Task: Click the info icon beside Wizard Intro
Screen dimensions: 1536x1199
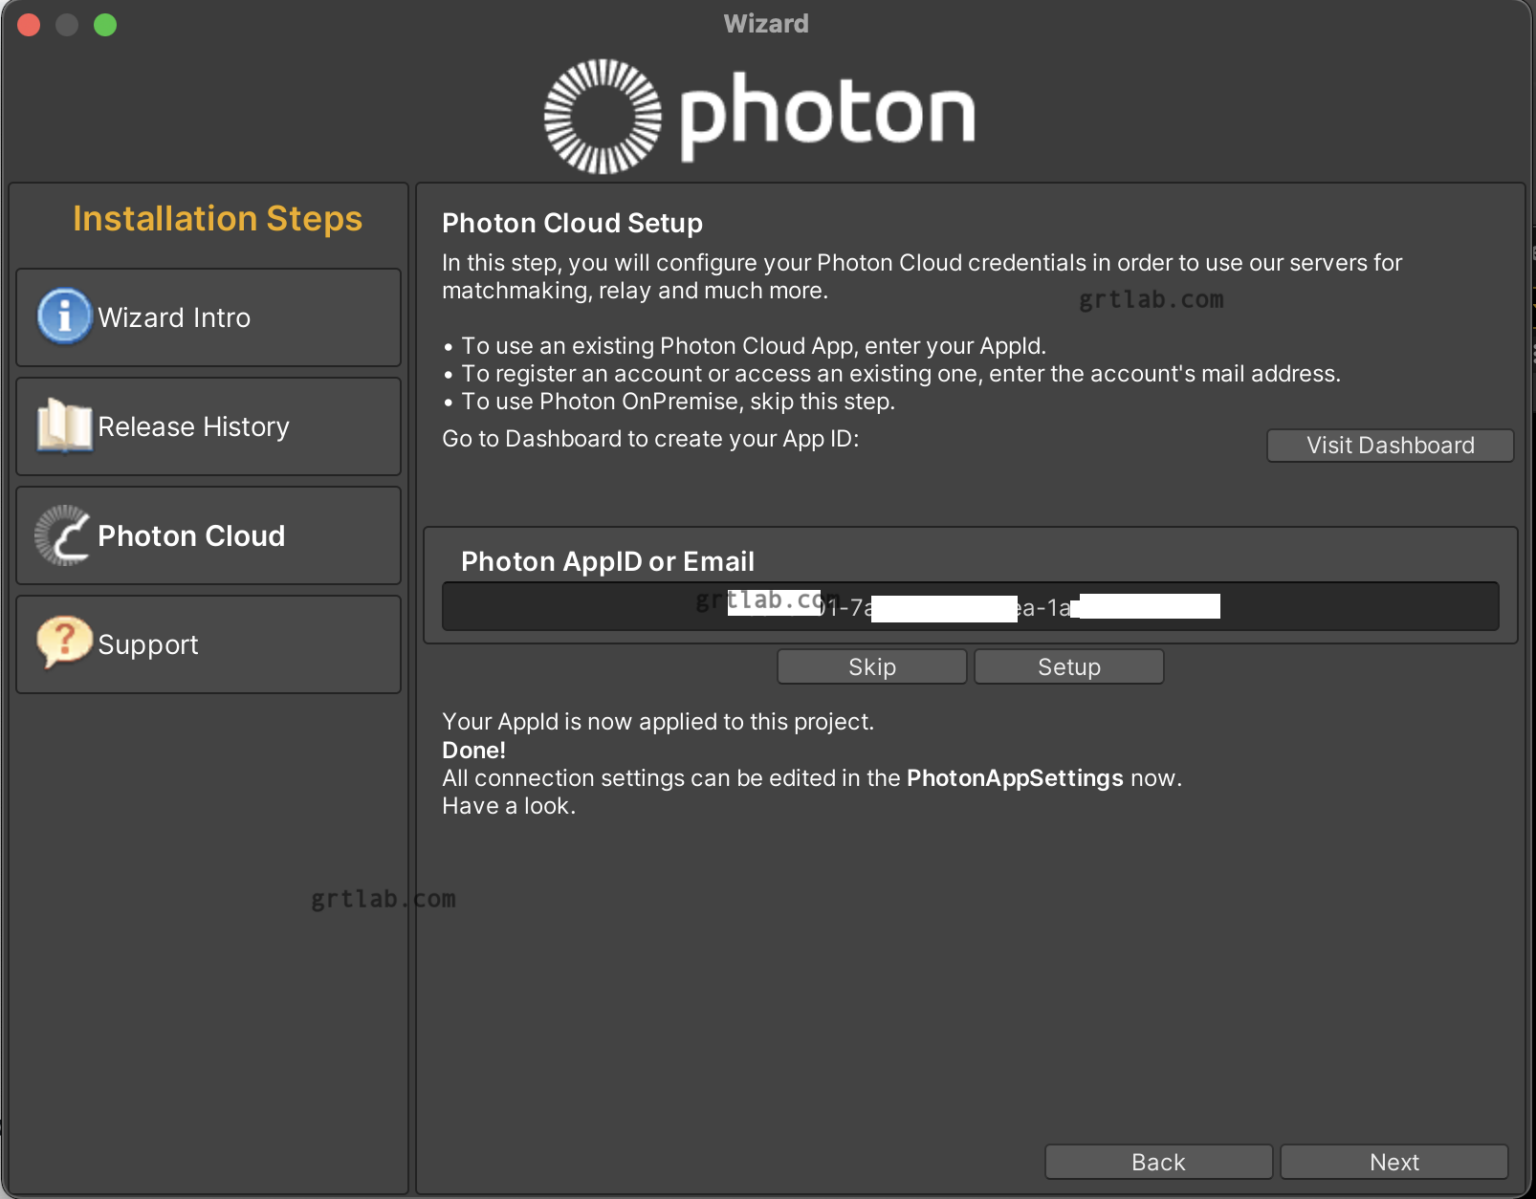Action: coord(63,317)
